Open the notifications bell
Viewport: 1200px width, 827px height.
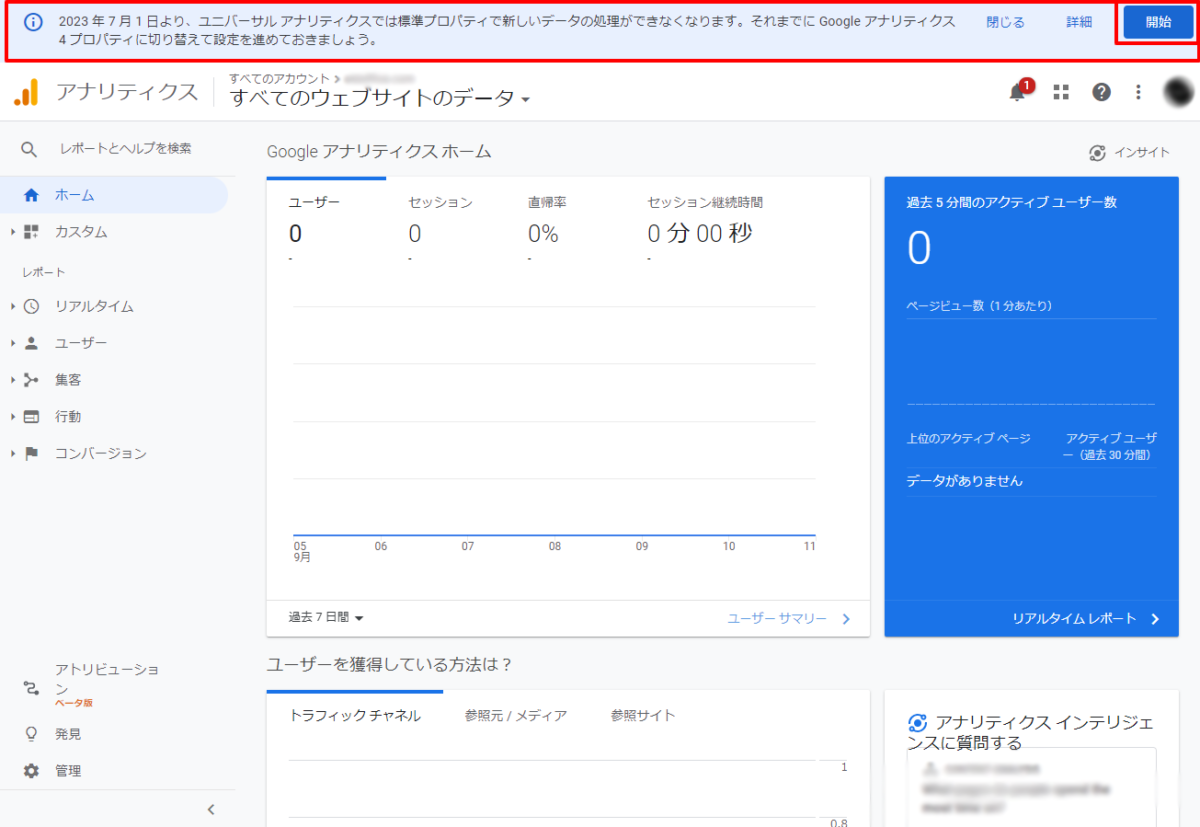pyautogui.click(x=1018, y=92)
